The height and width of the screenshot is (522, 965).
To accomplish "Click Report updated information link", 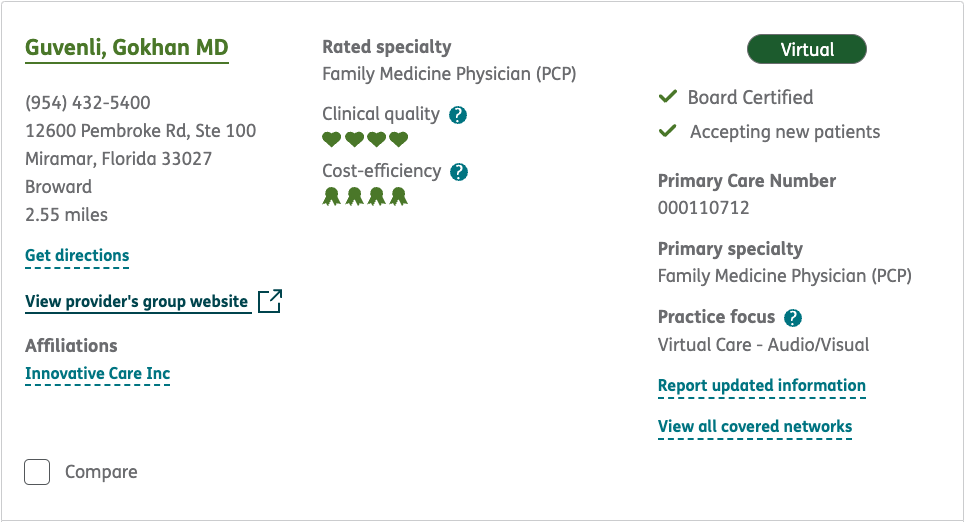I will [761, 386].
